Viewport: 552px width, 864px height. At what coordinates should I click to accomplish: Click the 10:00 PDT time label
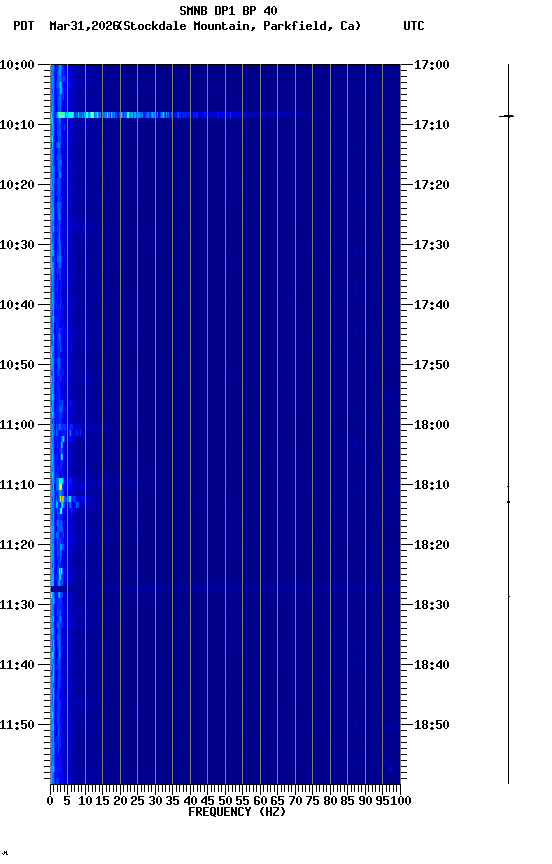[17, 65]
